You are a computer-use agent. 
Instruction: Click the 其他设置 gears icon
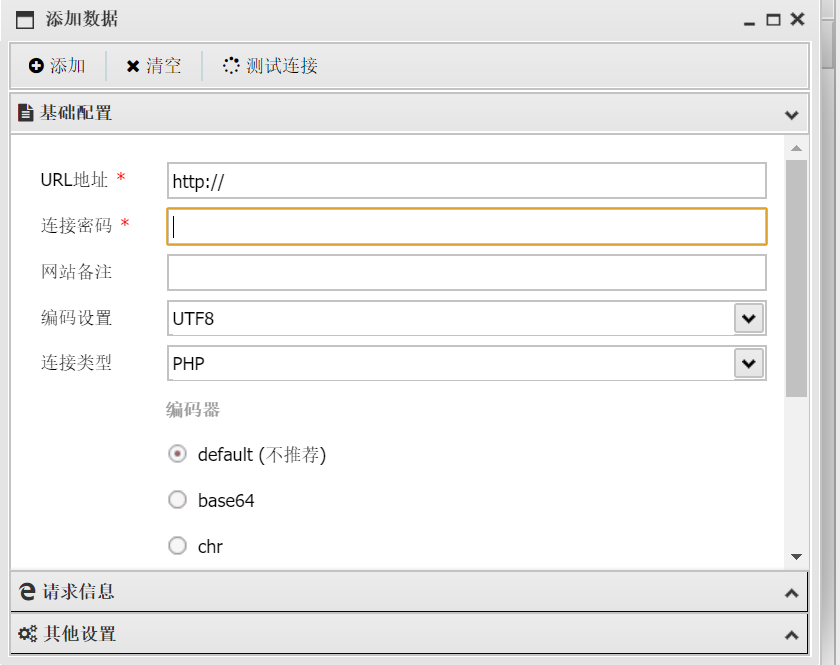pyautogui.click(x=28, y=634)
